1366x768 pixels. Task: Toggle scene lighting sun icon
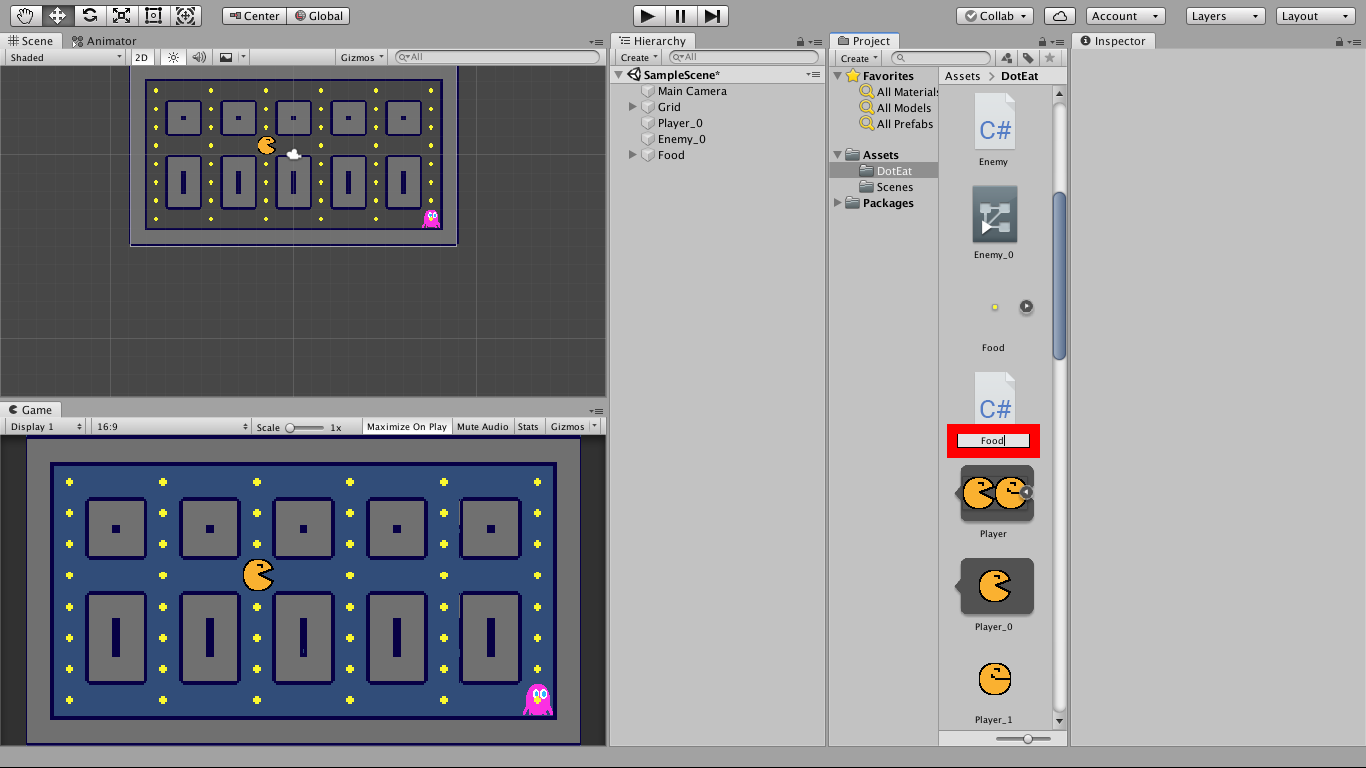[173, 57]
